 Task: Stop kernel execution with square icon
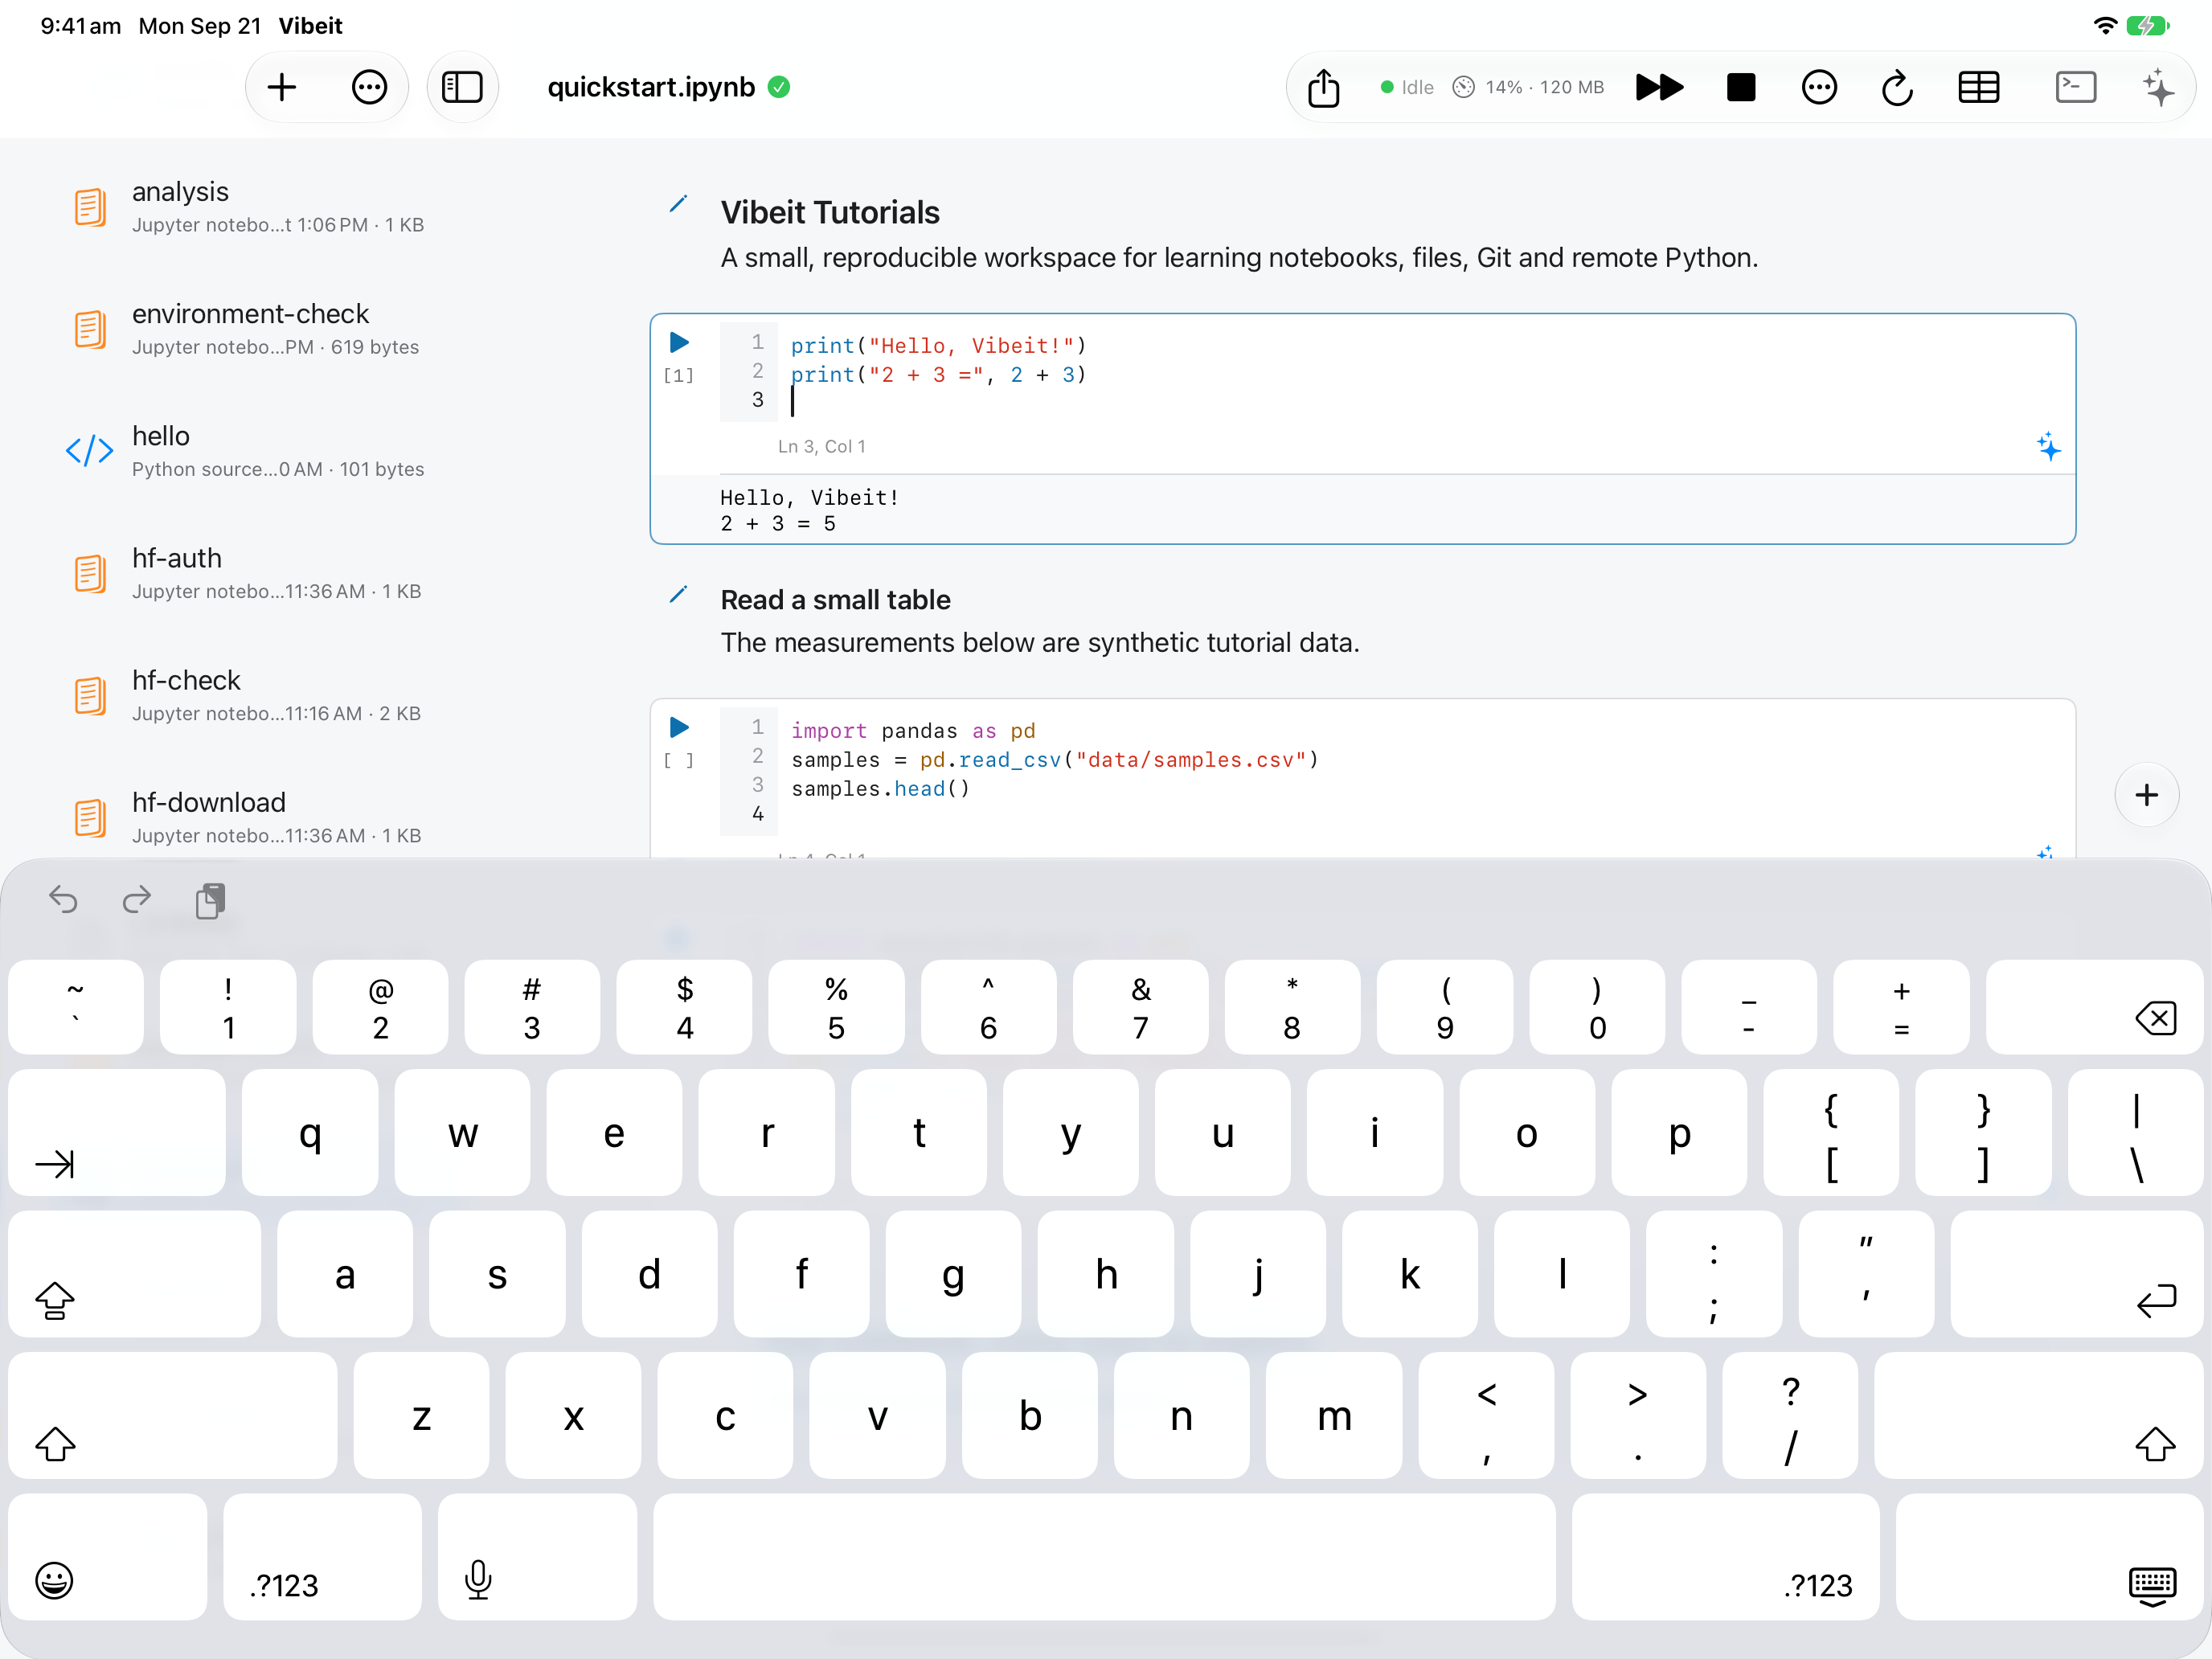click(1740, 87)
